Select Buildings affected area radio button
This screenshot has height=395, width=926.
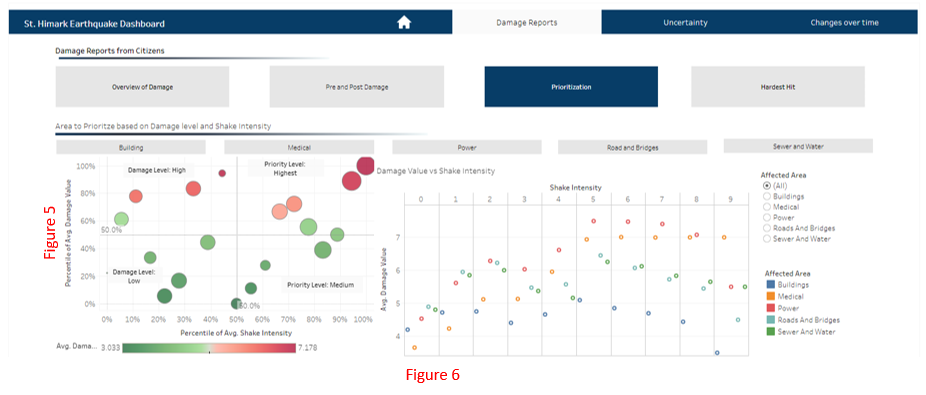767,196
